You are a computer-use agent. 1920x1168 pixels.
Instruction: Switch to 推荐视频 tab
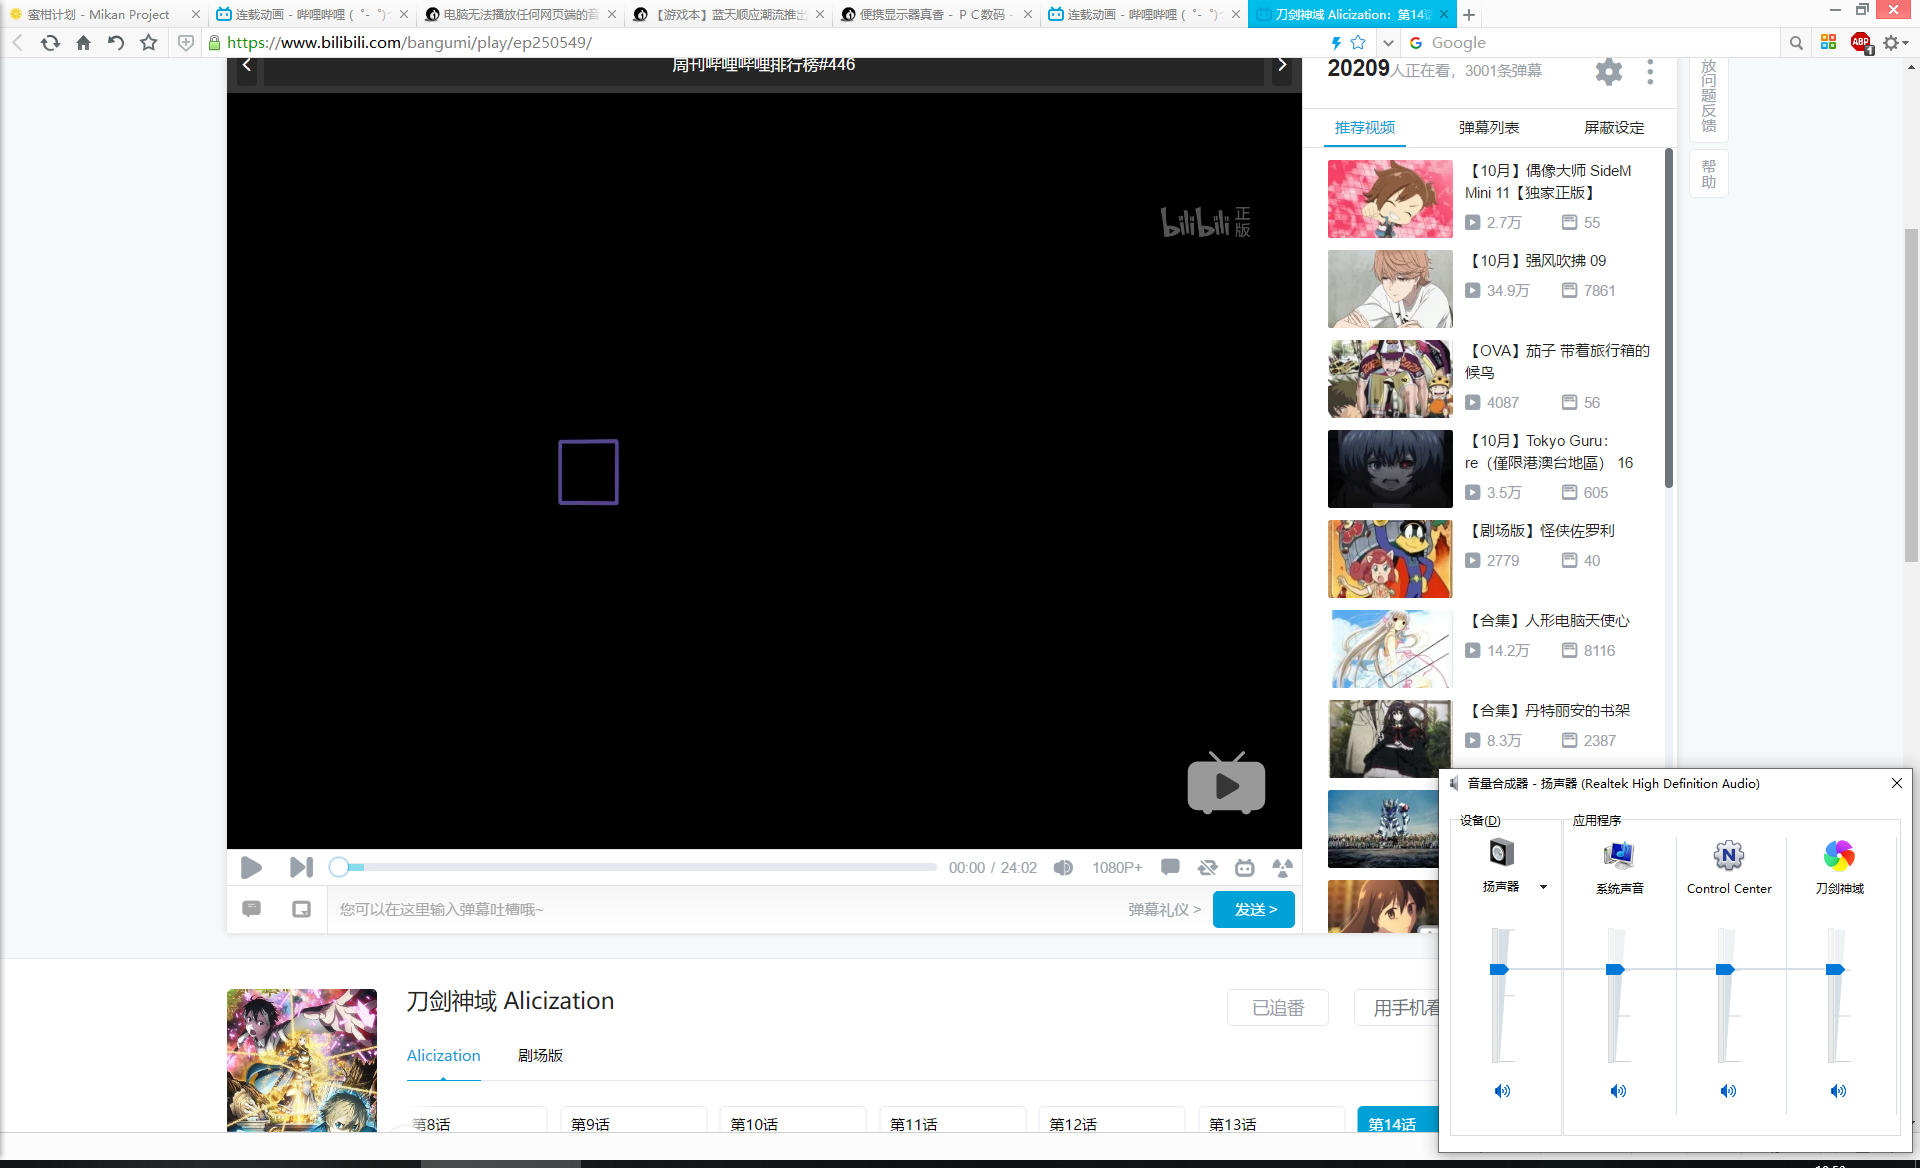coord(1364,127)
